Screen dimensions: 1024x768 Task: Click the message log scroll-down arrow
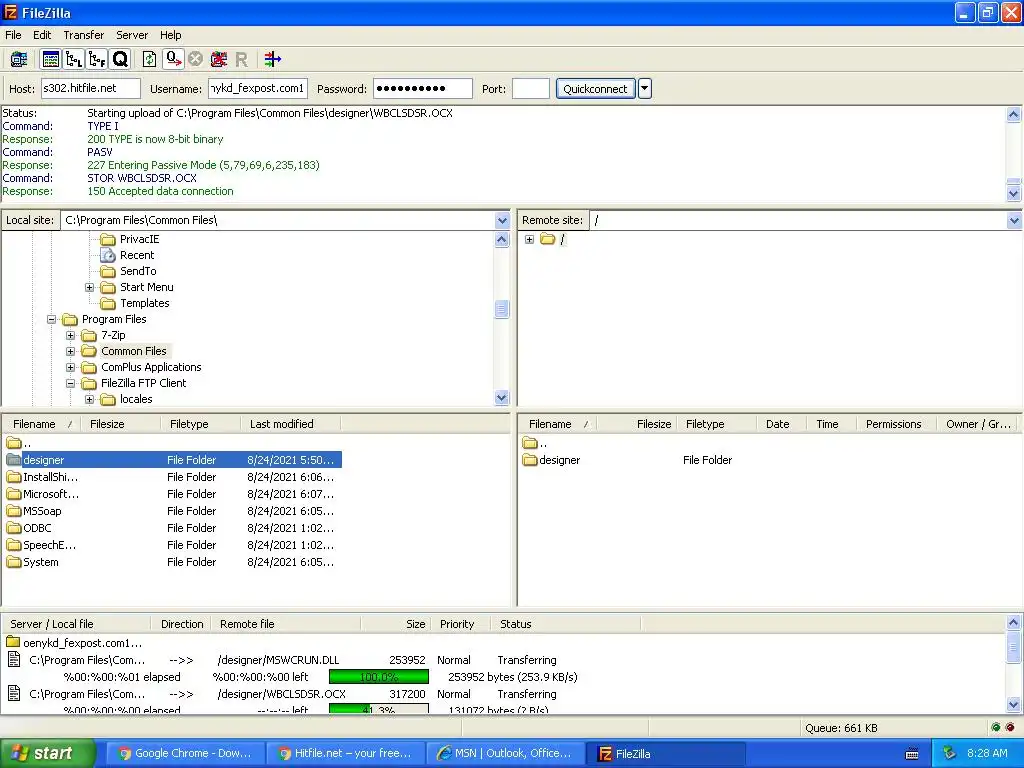click(x=1014, y=193)
